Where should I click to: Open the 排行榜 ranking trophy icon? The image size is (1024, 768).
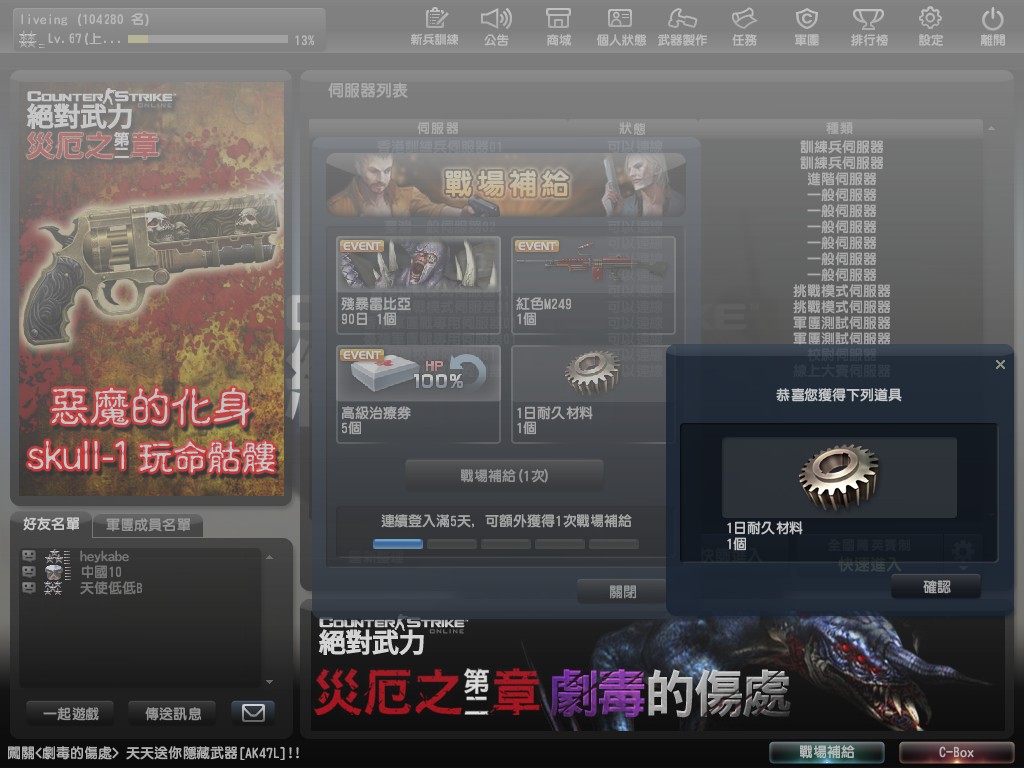tap(869, 27)
